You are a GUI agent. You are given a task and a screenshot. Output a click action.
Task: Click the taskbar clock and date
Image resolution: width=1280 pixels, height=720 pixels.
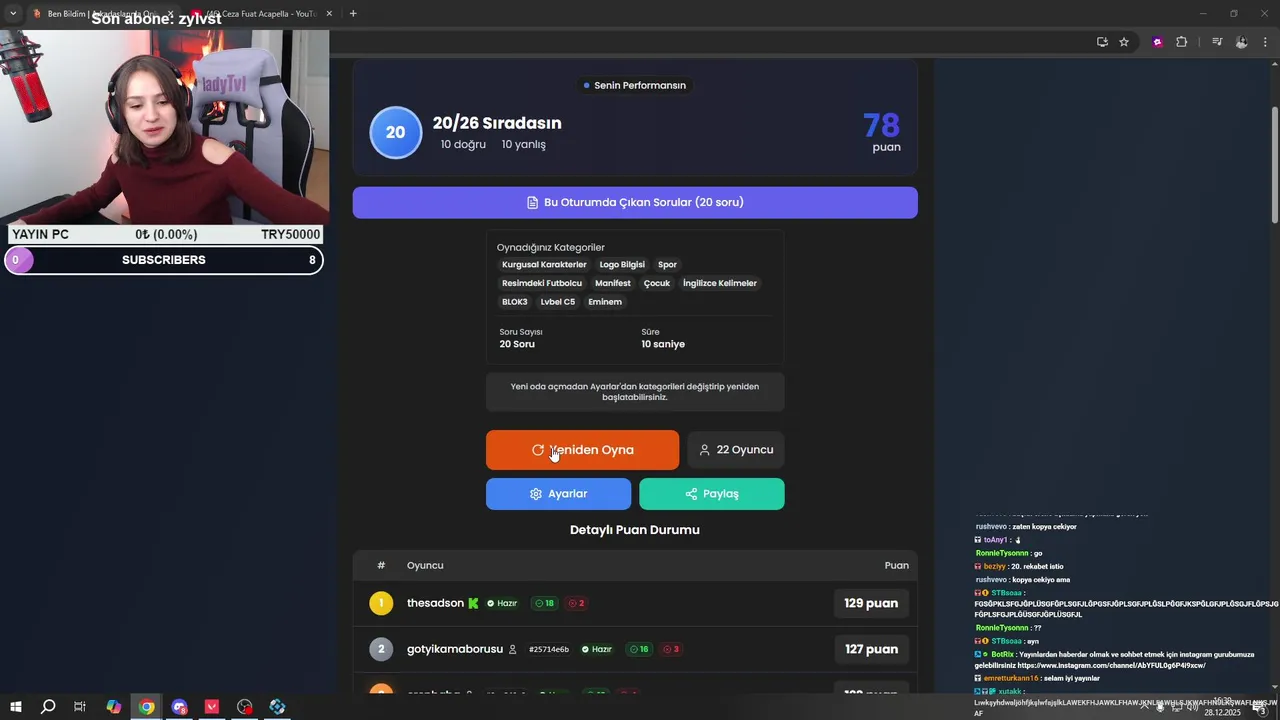click(1222, 707)
